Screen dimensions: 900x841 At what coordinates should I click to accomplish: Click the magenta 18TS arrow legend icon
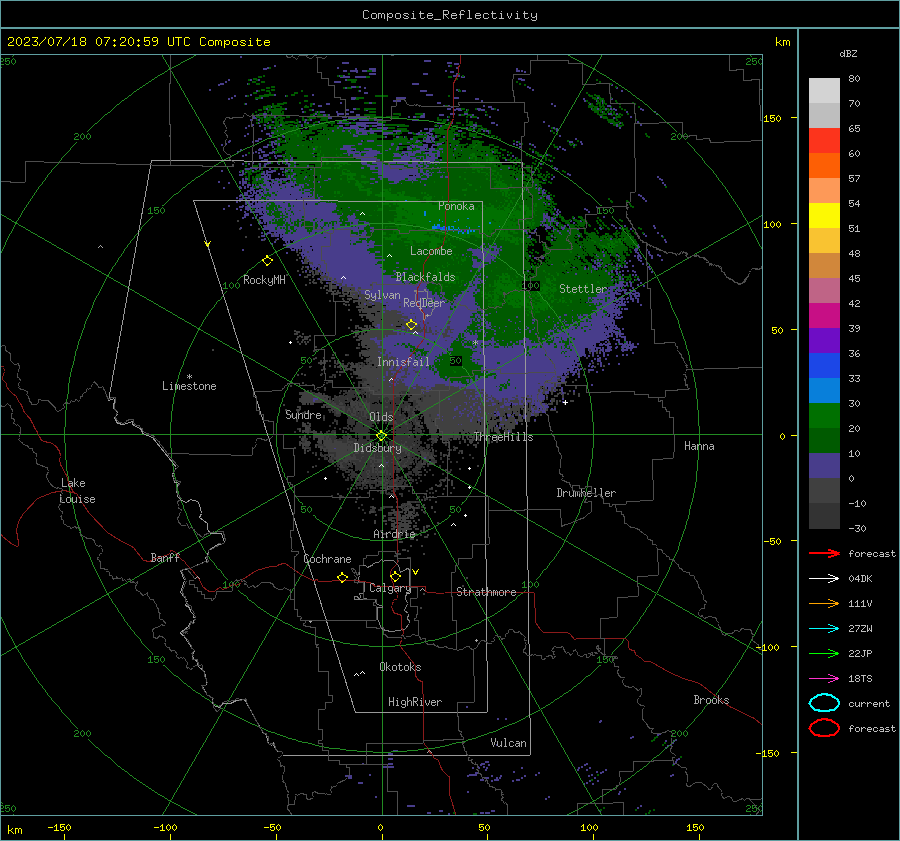(824, 679)
